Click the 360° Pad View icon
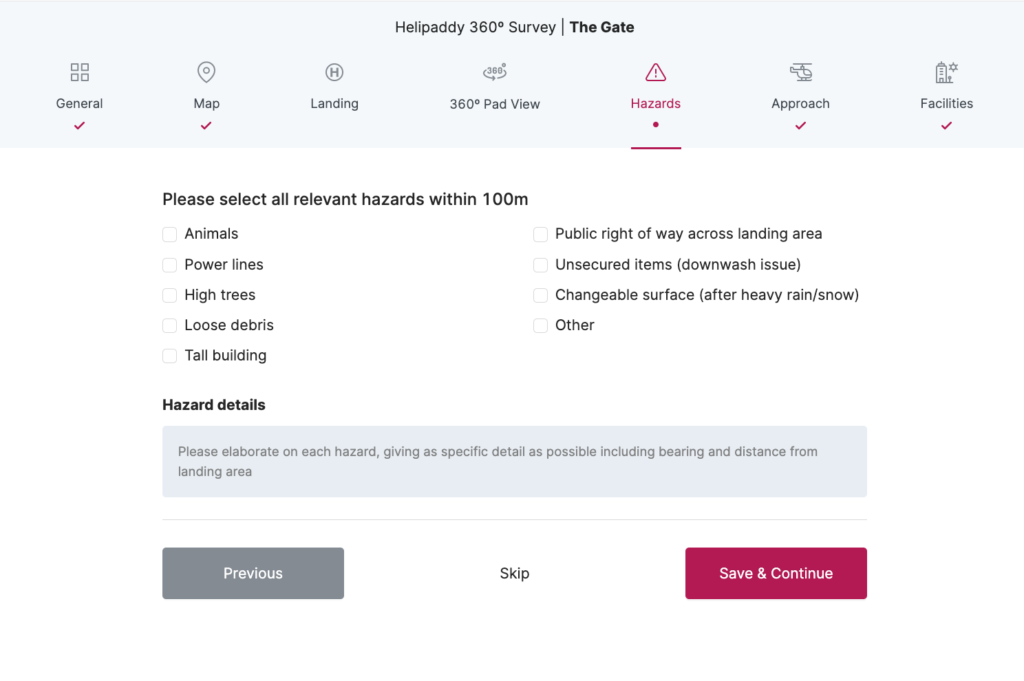 click(x=495, y=72)
